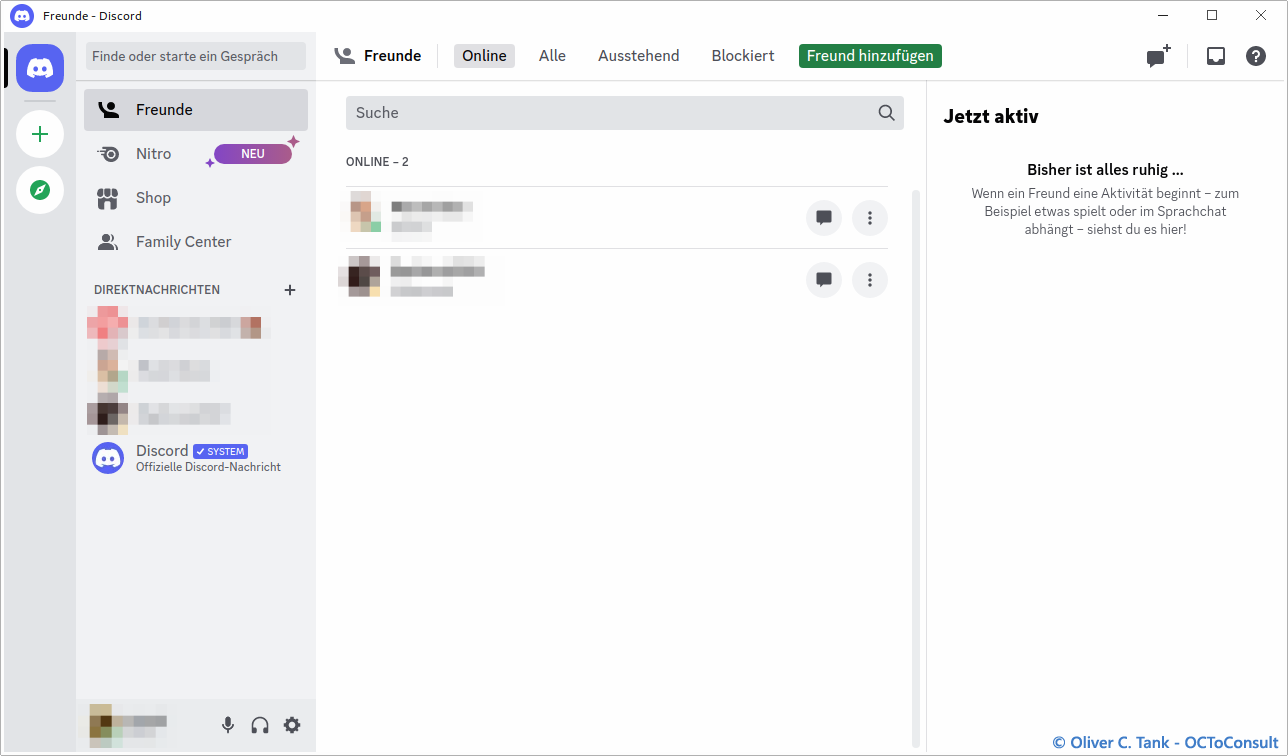Click the 'ONLINE – 2' header
The height and width of the screenshot is (756, 1288).
point(377,162)
